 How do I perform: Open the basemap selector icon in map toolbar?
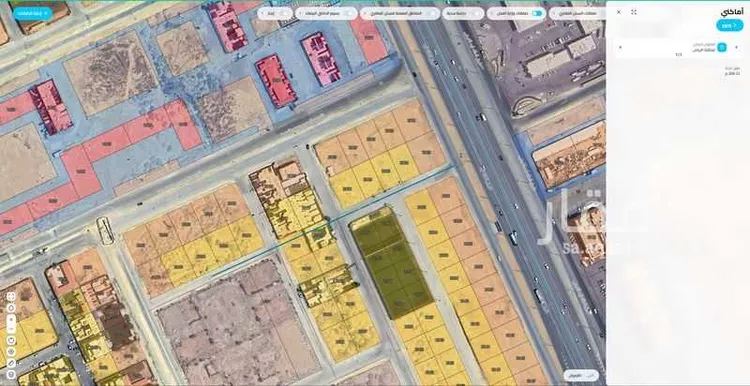[x=11, y=341]
